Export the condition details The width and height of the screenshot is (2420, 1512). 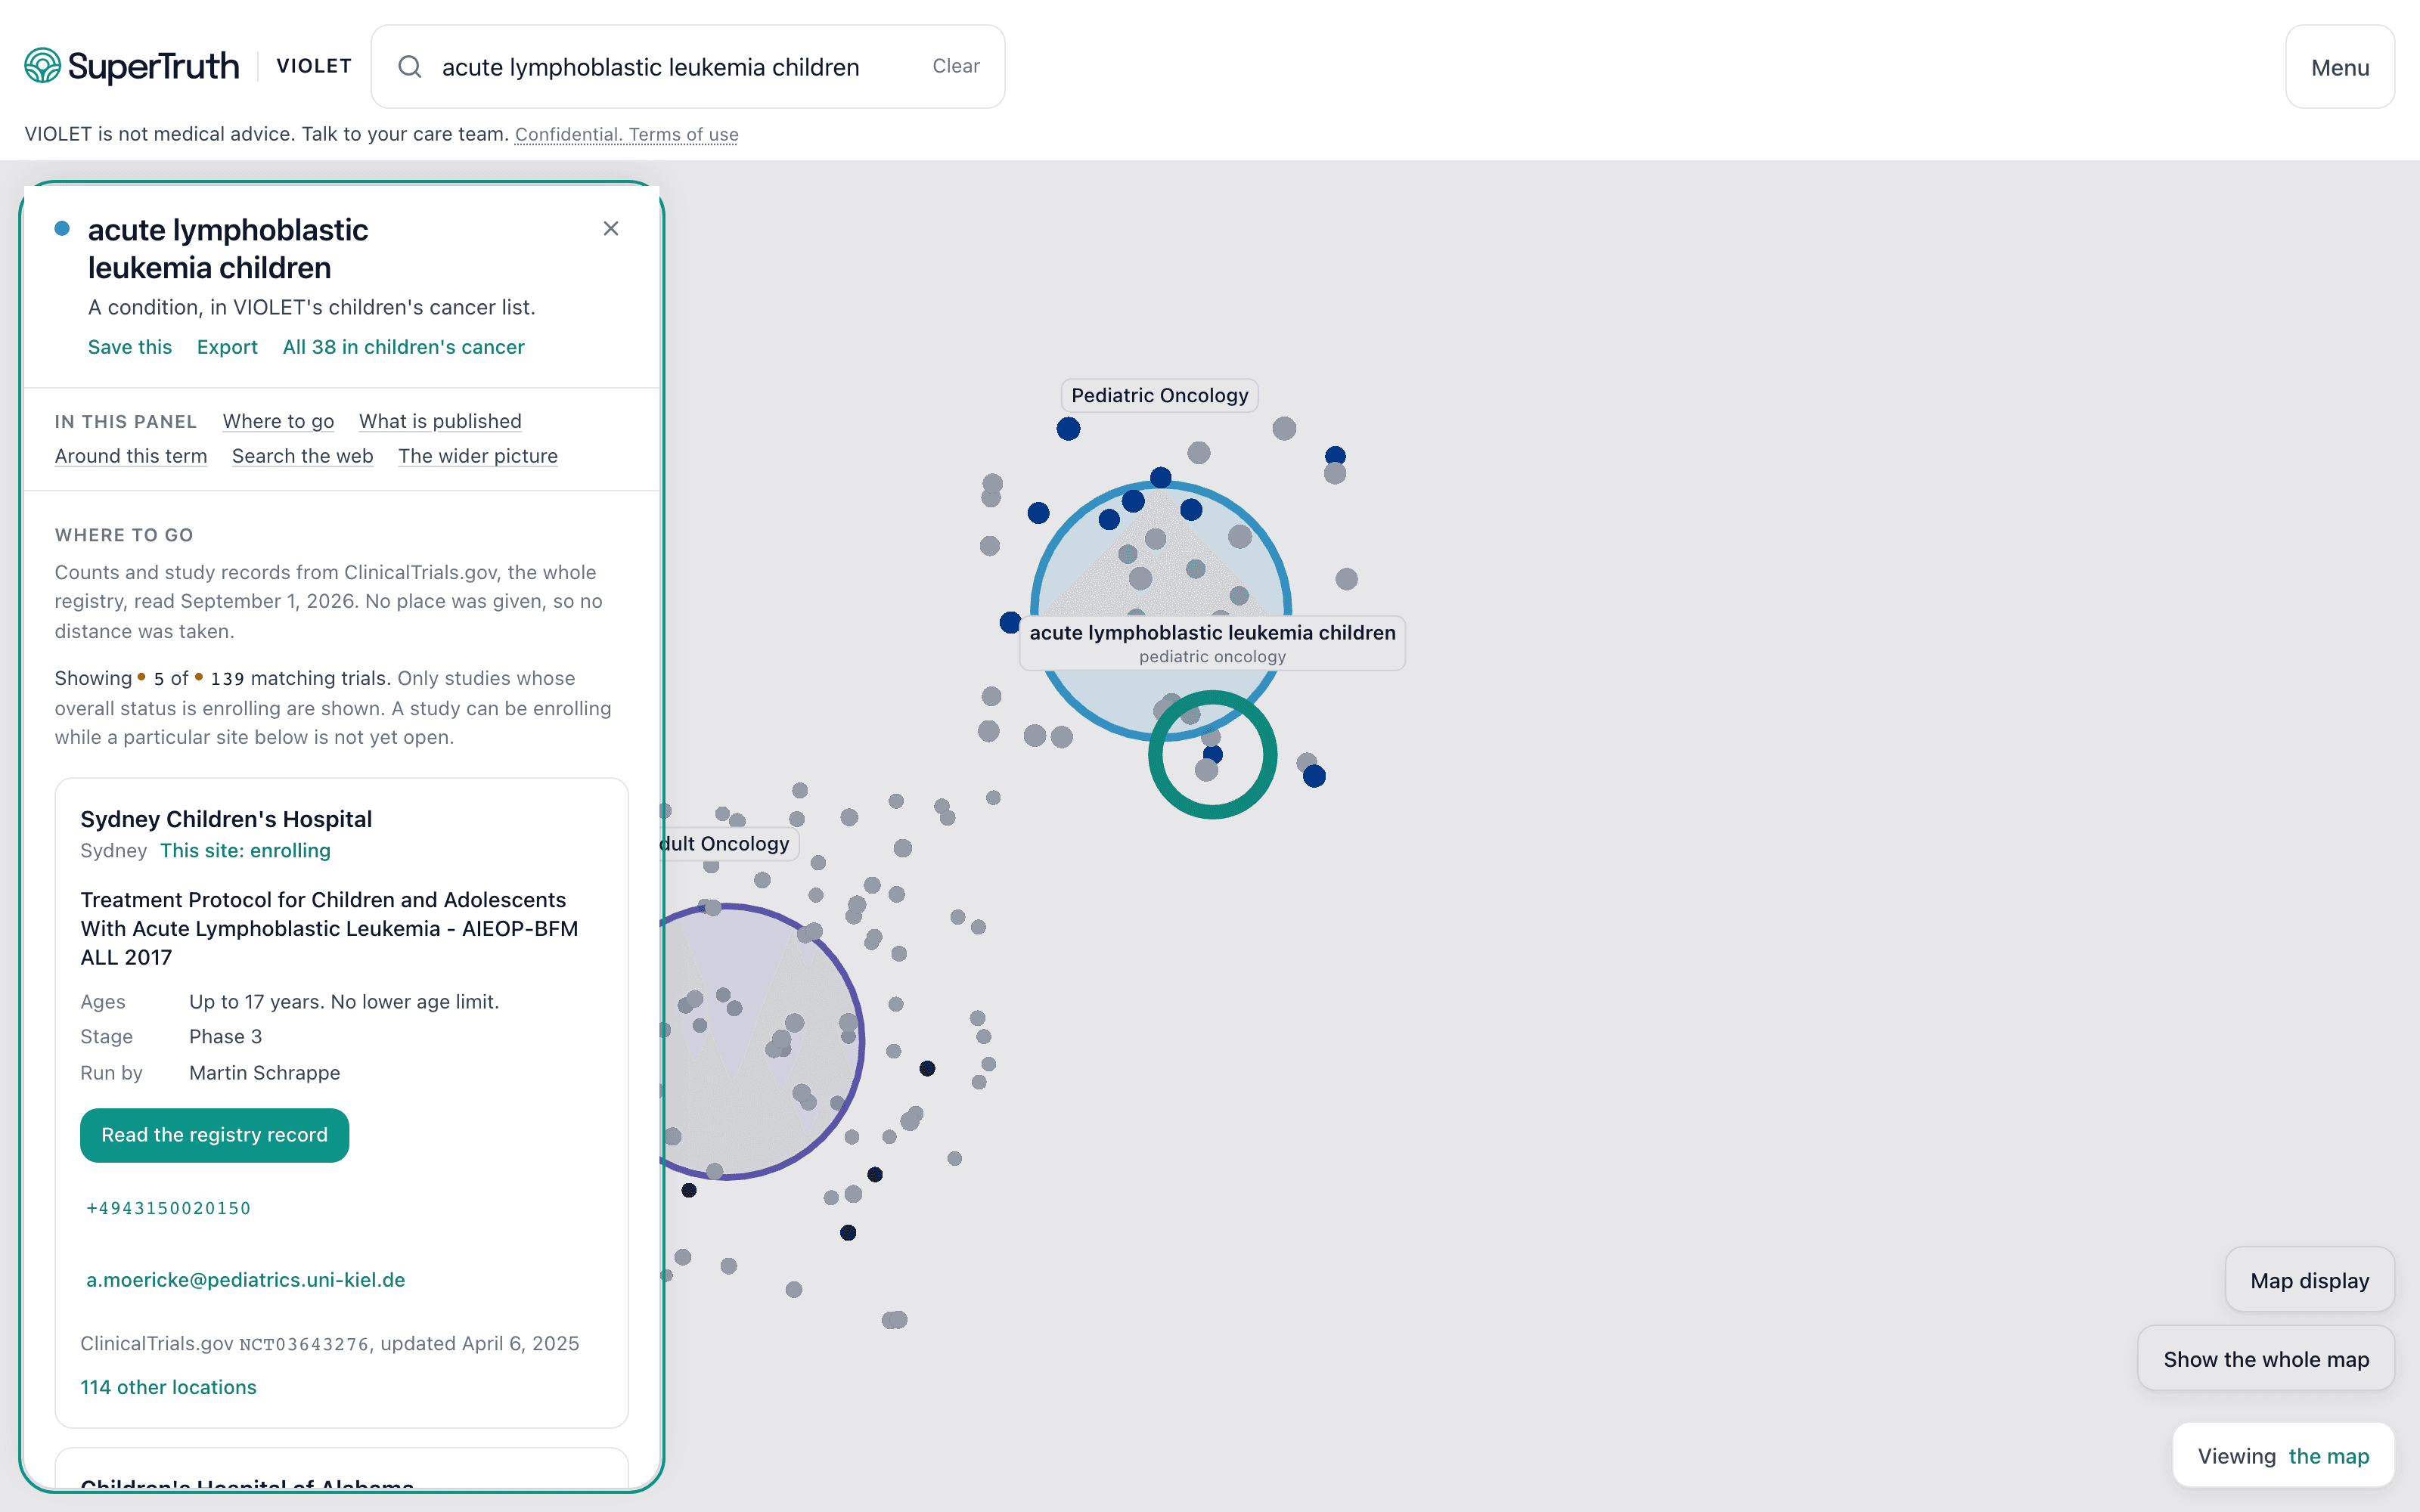[x=227, y=347]
